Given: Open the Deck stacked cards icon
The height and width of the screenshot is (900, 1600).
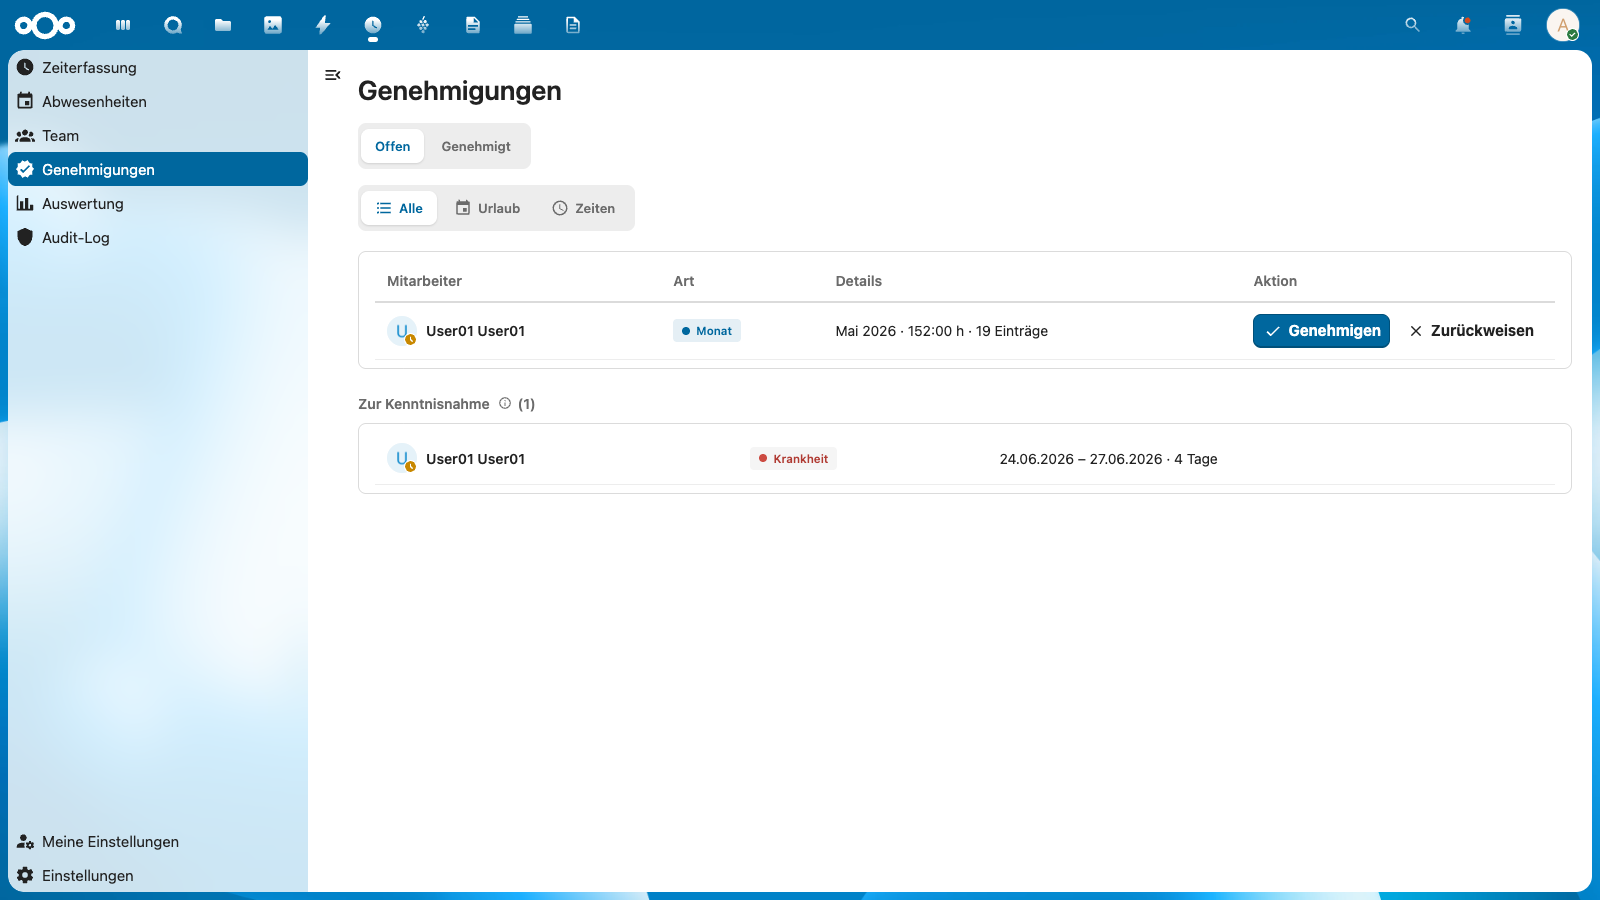Looking at the screenshot, I should (523, 25).
